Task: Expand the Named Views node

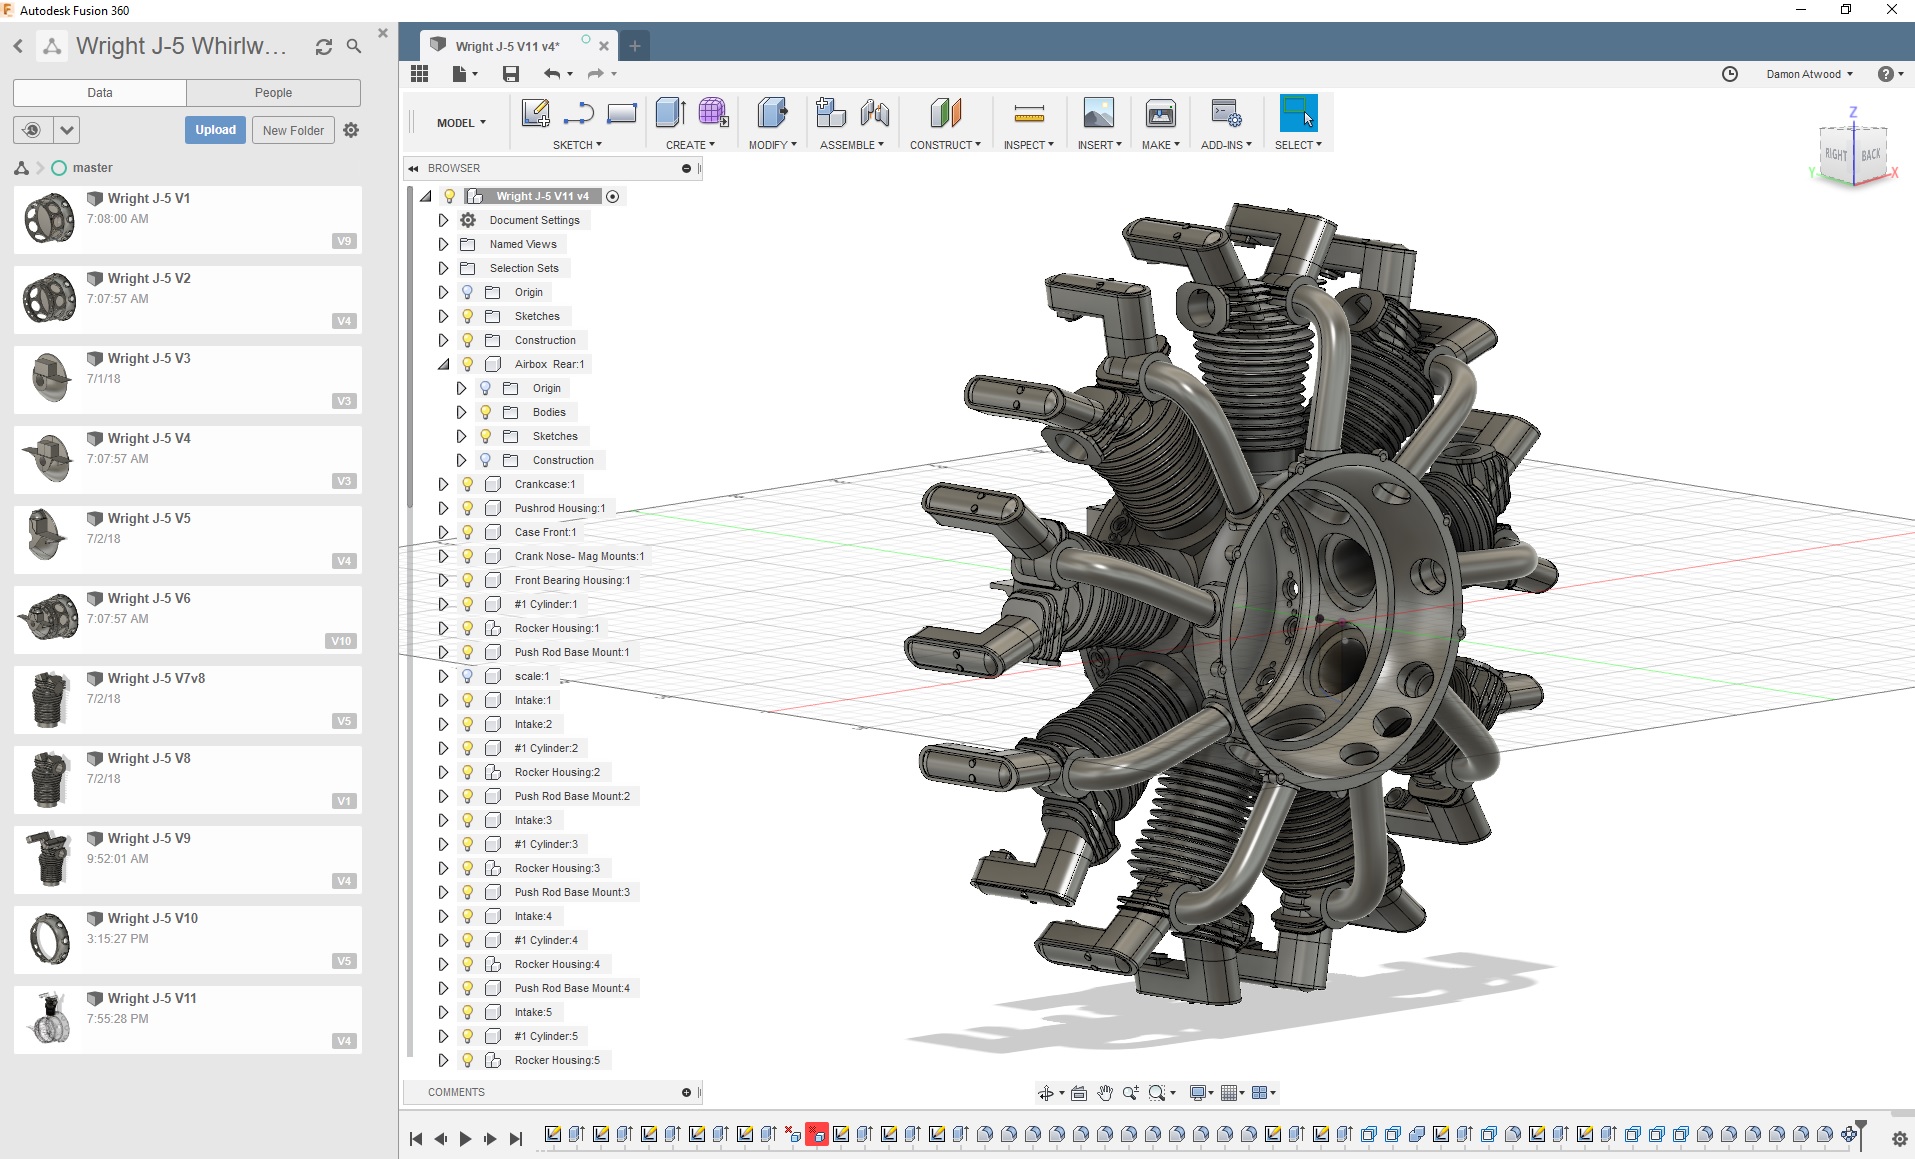Action: 443,244
